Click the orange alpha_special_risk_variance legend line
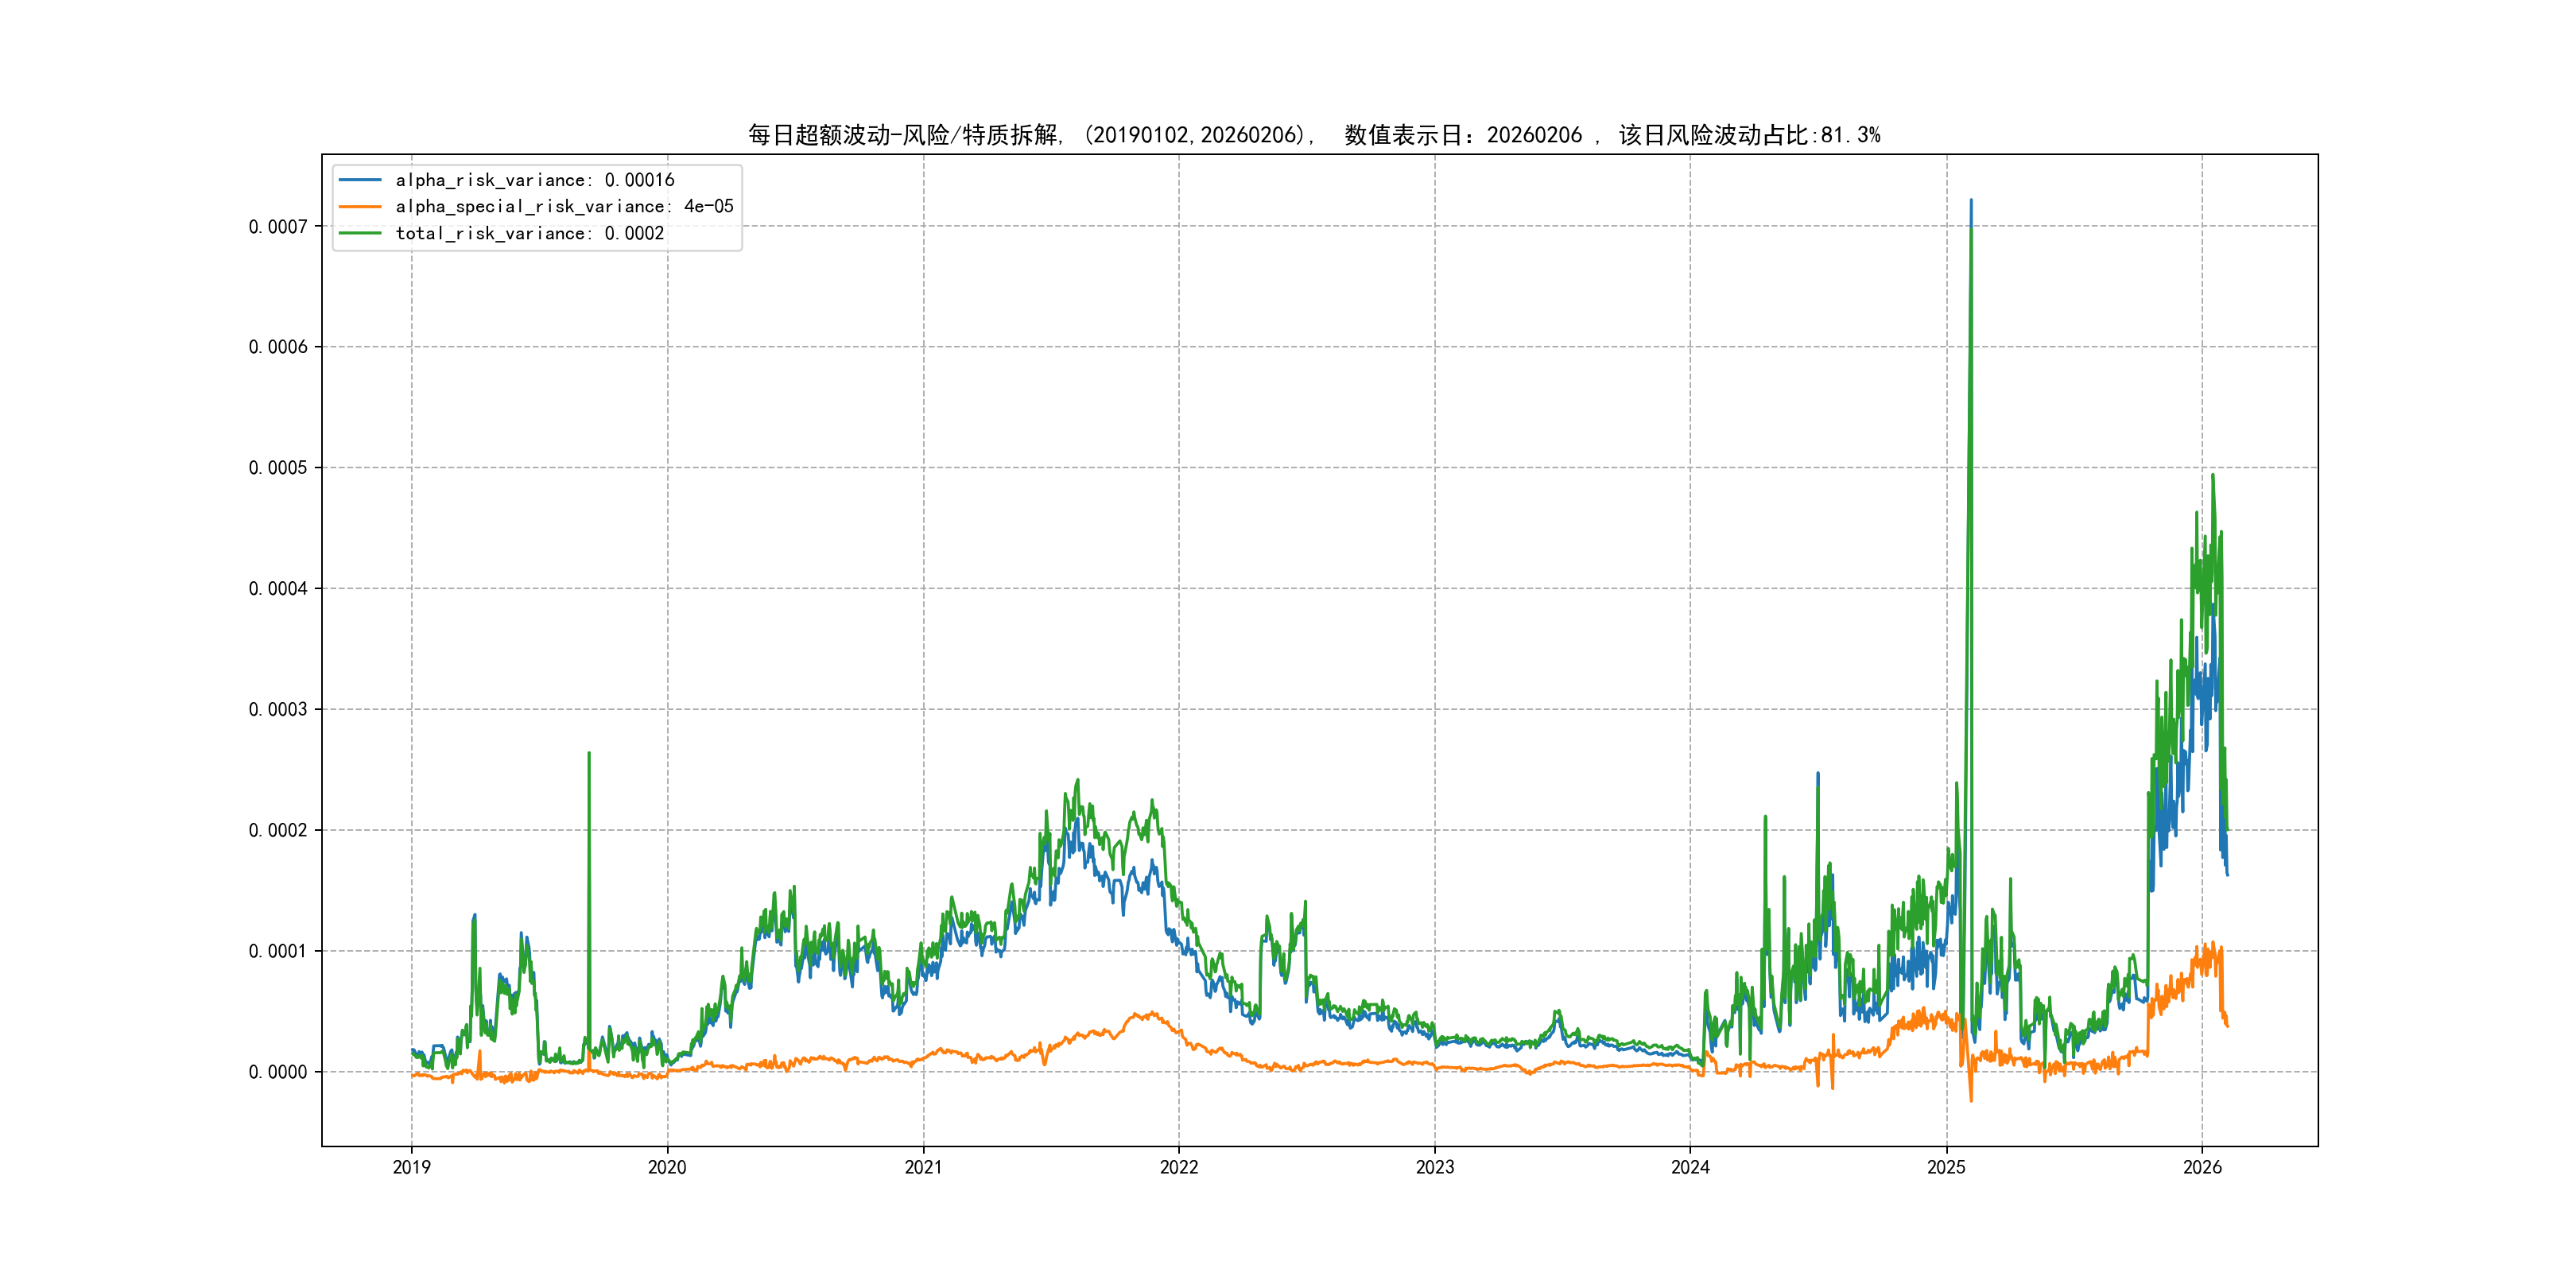The width and height of the screenshot is (2576, 1288). (x=360, y=207)
